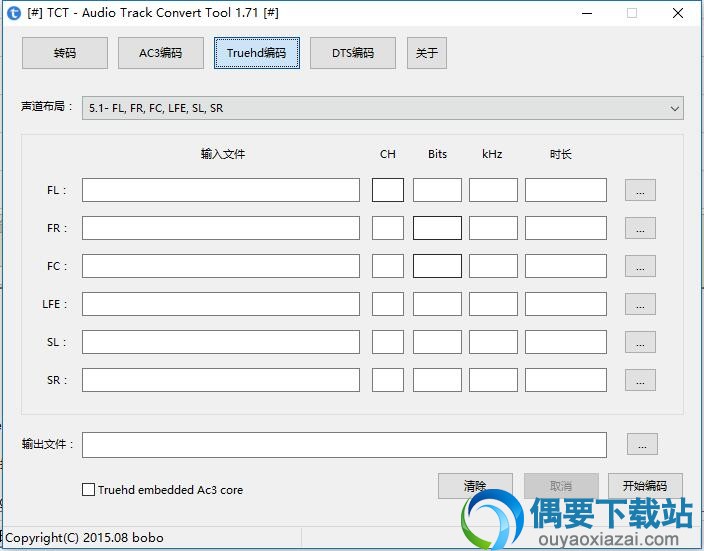Click the SL input file field

(x=221, y=342)
